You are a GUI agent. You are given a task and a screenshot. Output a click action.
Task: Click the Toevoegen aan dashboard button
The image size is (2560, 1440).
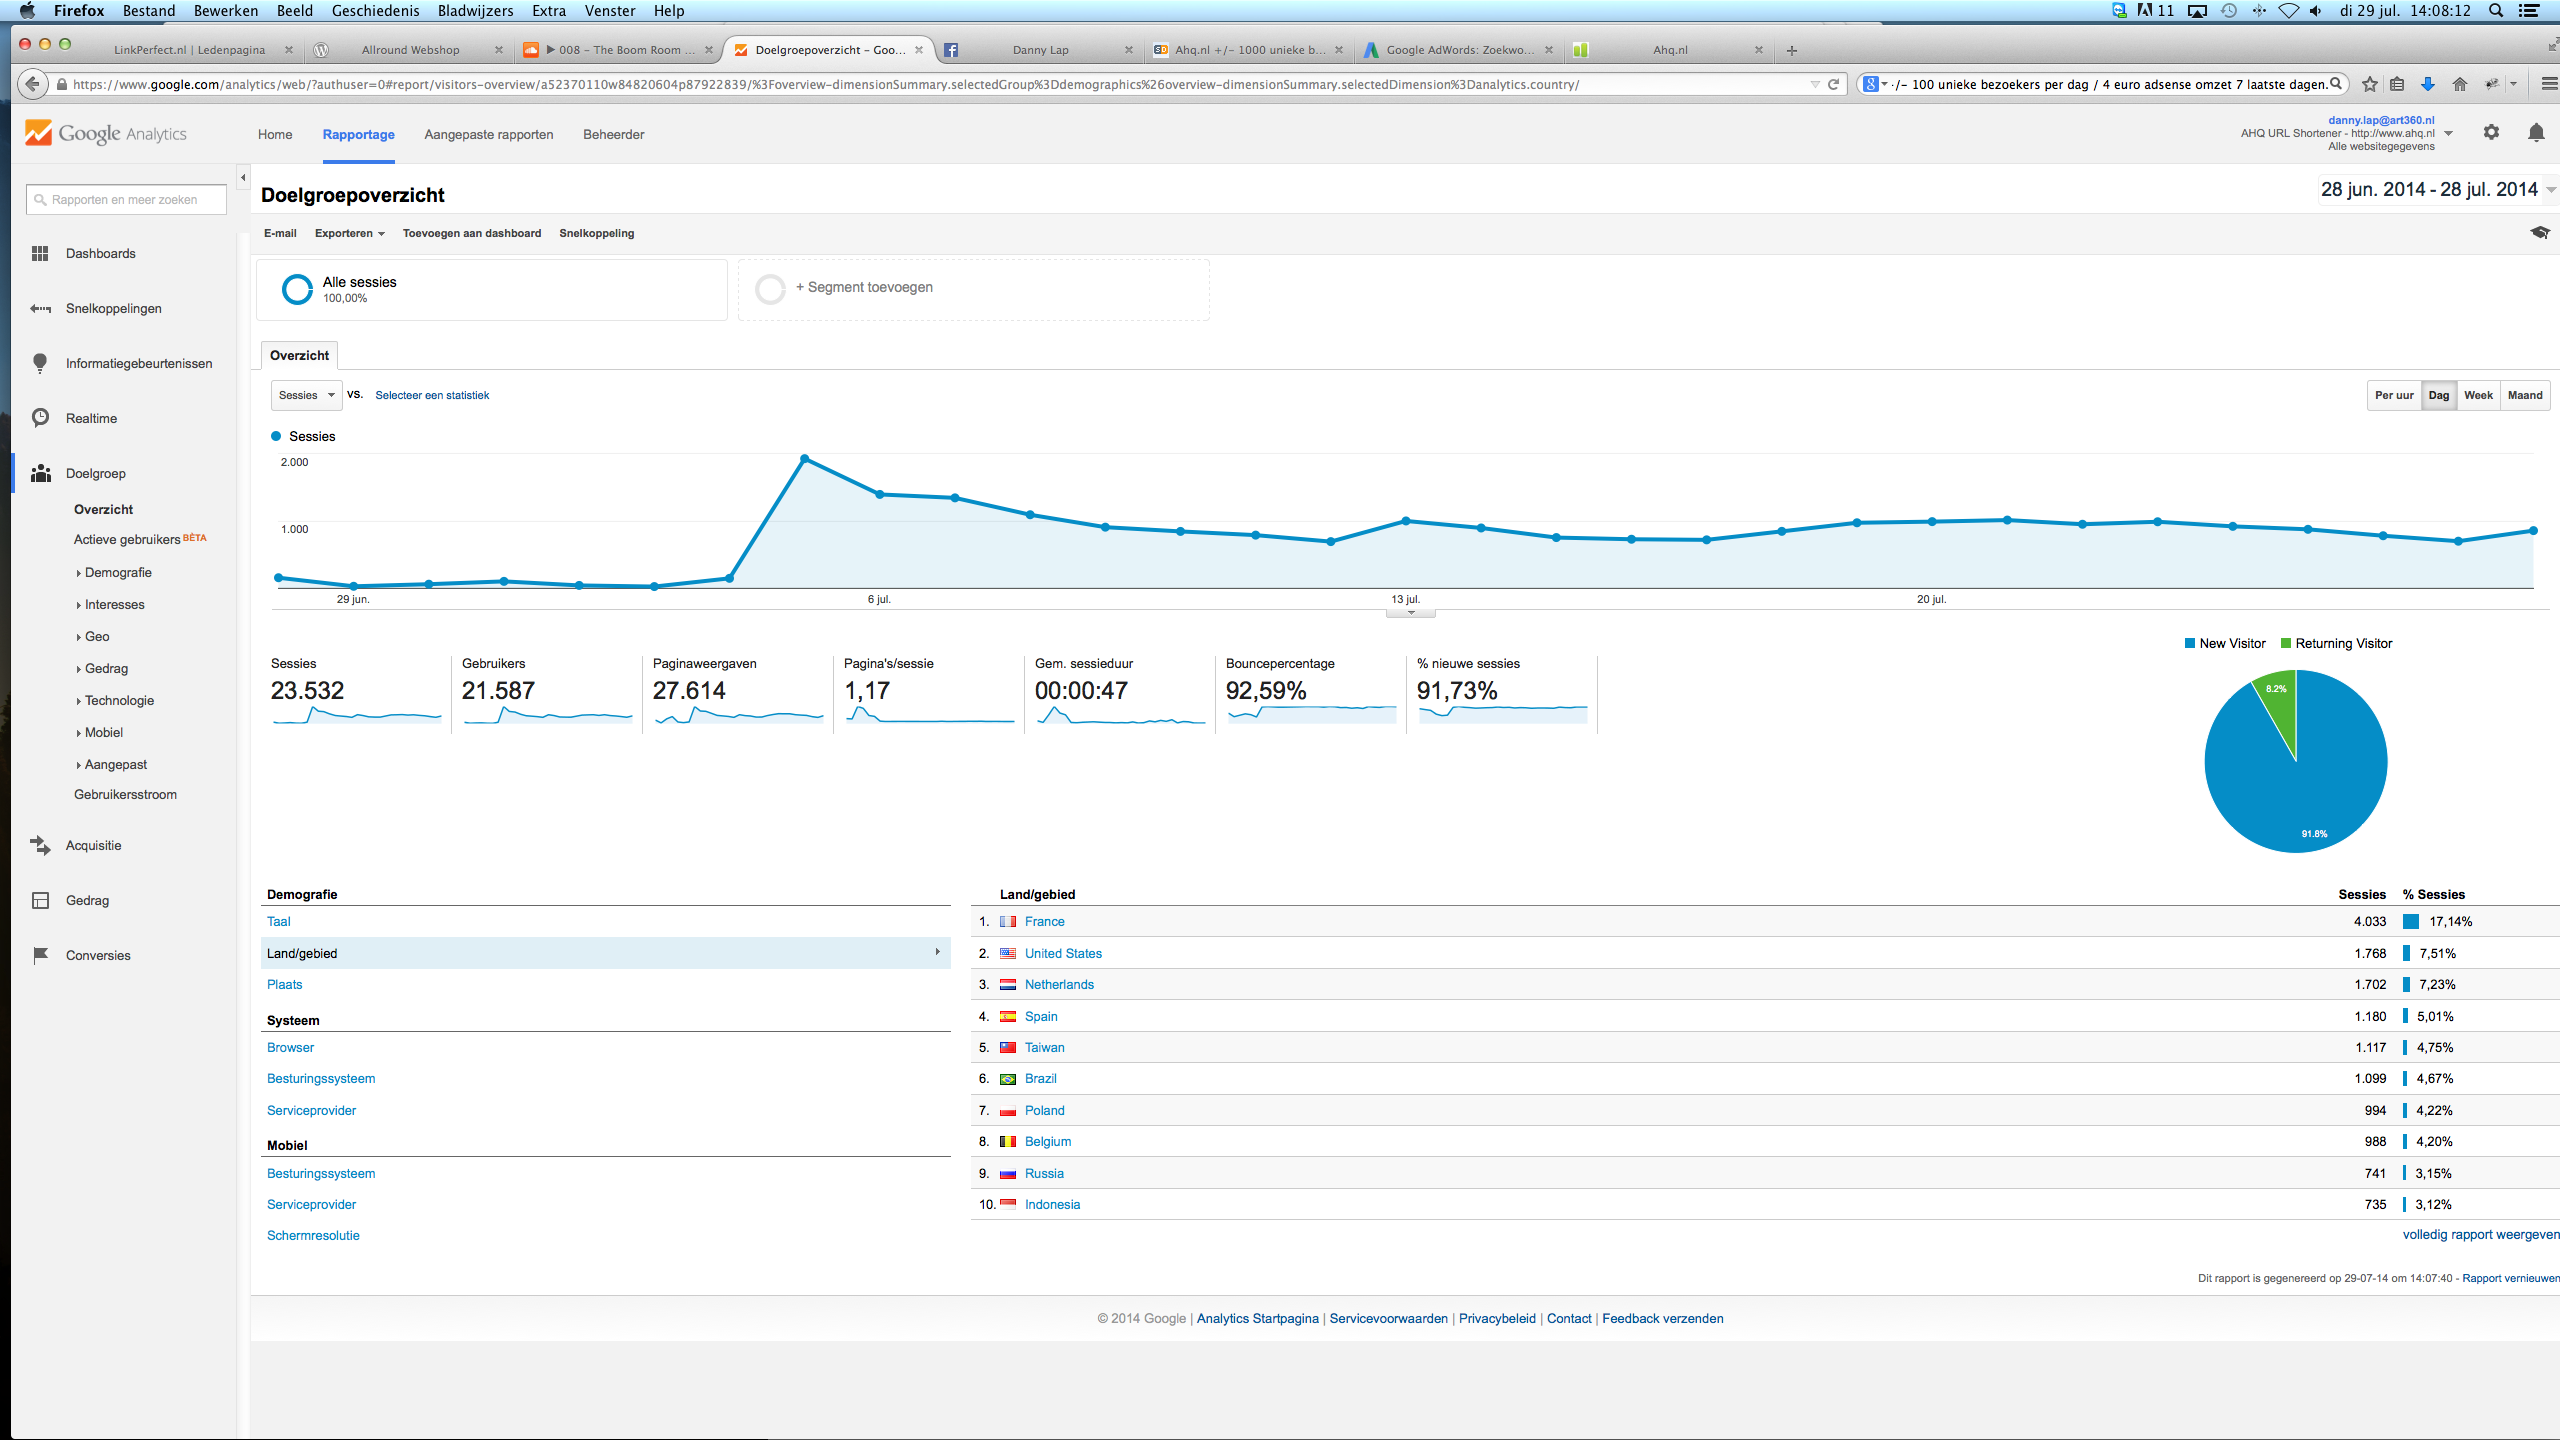tap(473, 232)
